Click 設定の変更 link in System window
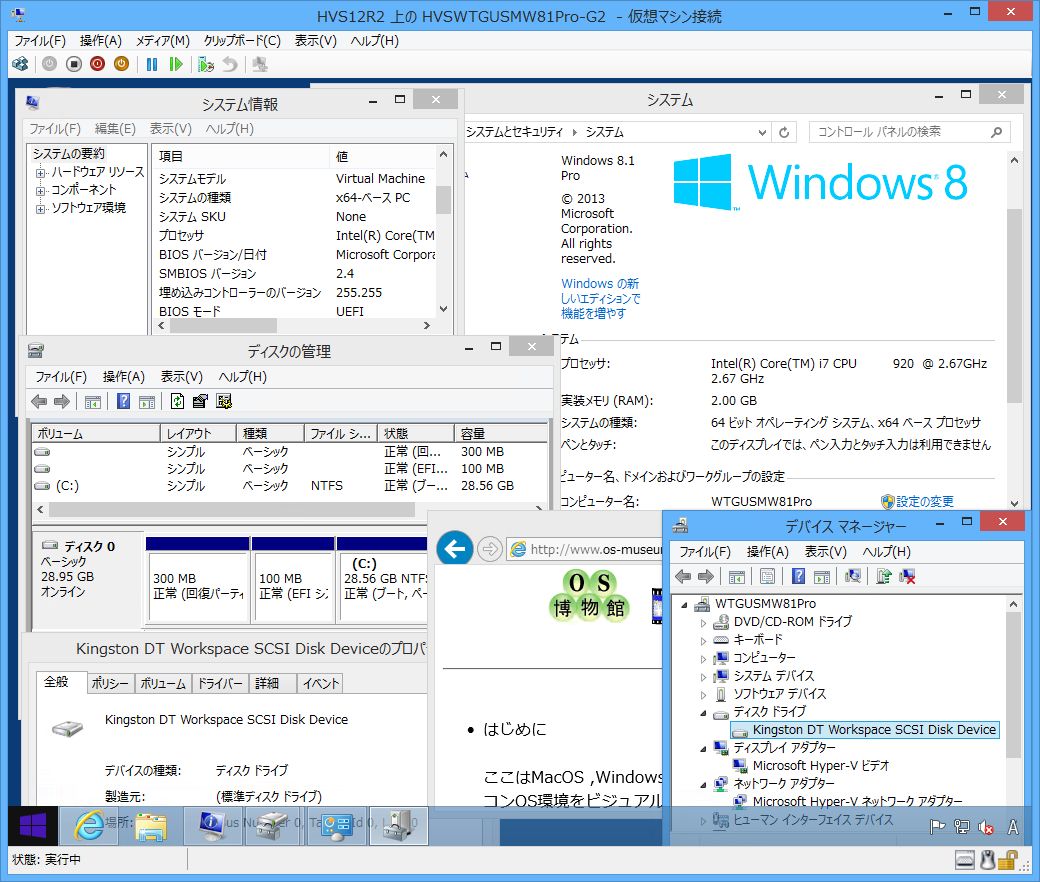The image size is (1040, 882). (x=924, y=501)
